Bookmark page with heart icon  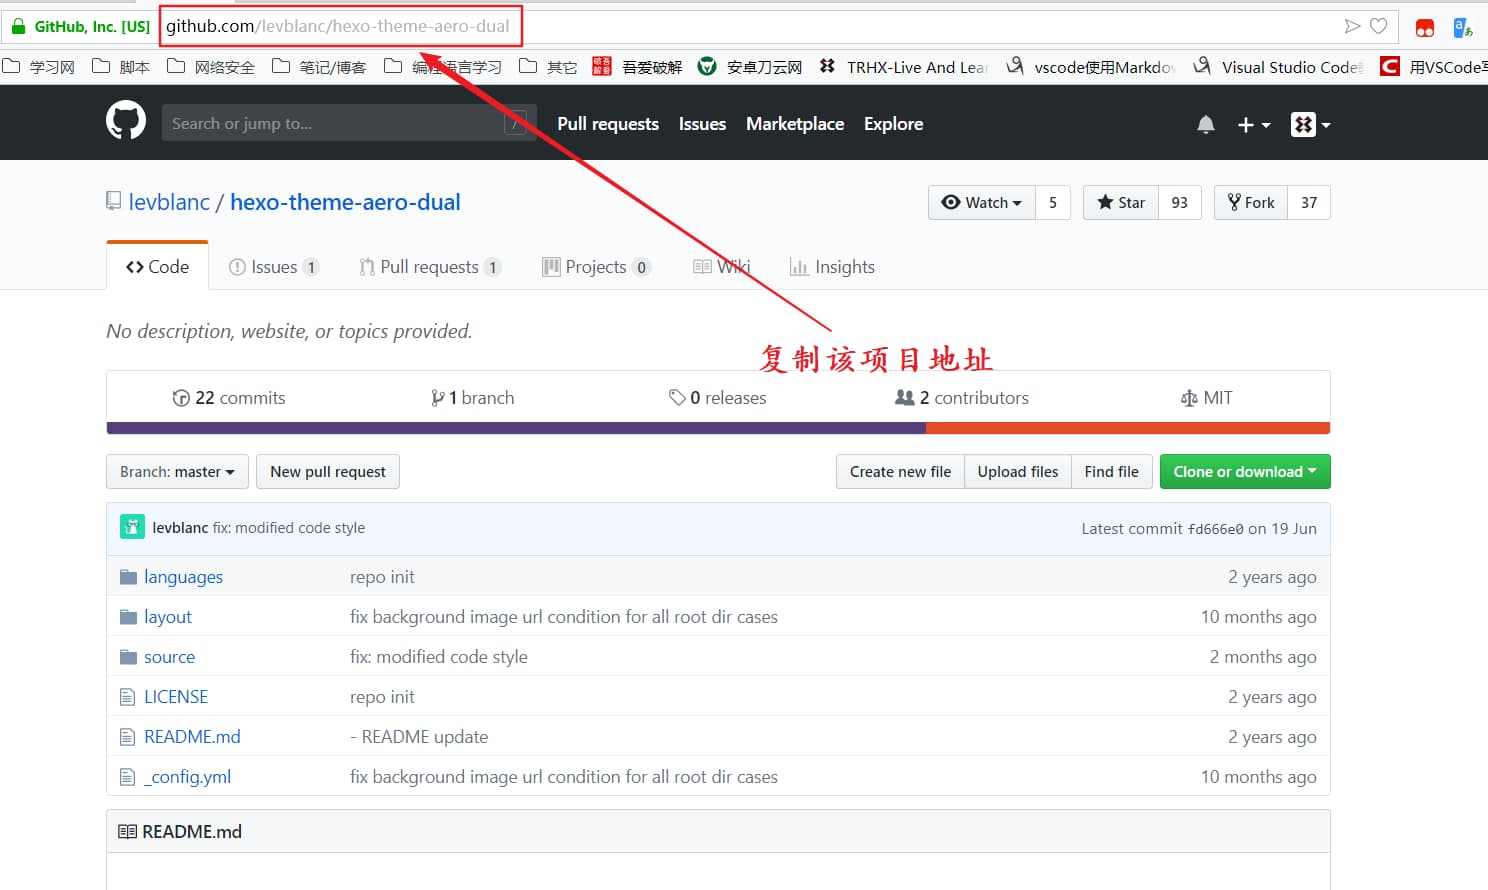pos(1379,26)
